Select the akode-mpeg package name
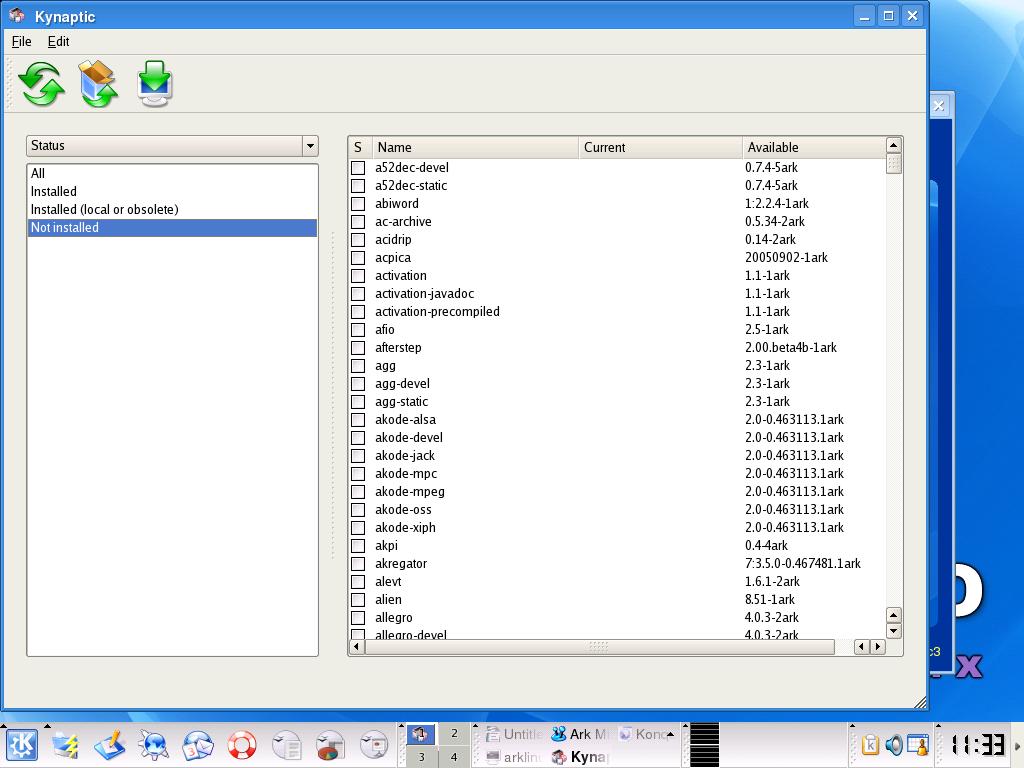Screen dimensions: 1024x768 tap(409, 492)
